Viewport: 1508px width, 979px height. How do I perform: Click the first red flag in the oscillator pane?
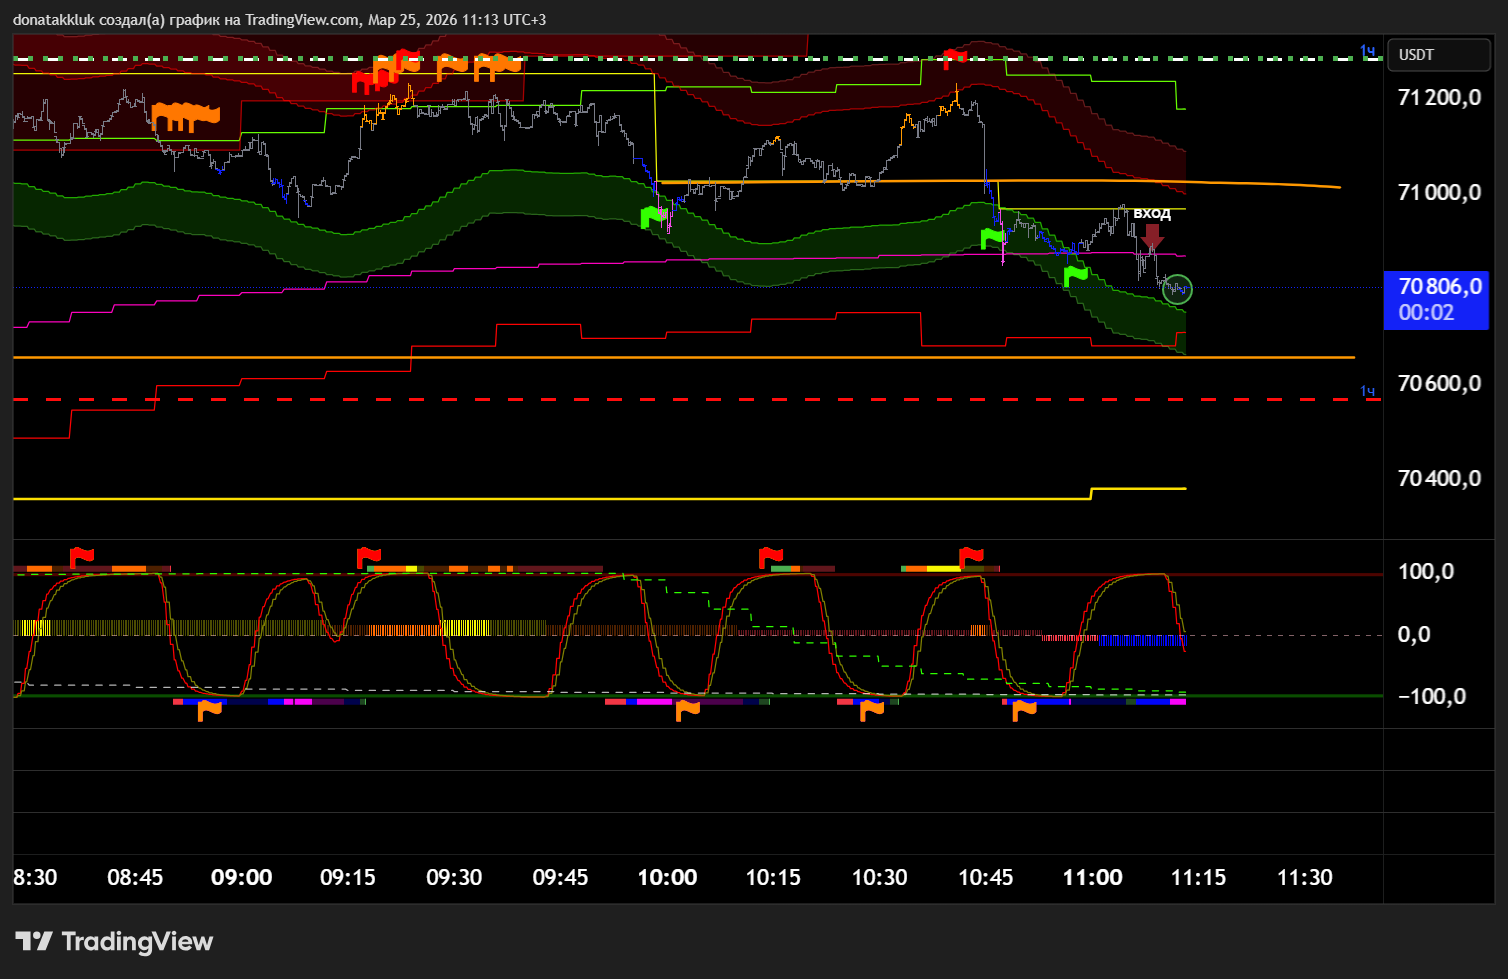(x=81, y=556)
